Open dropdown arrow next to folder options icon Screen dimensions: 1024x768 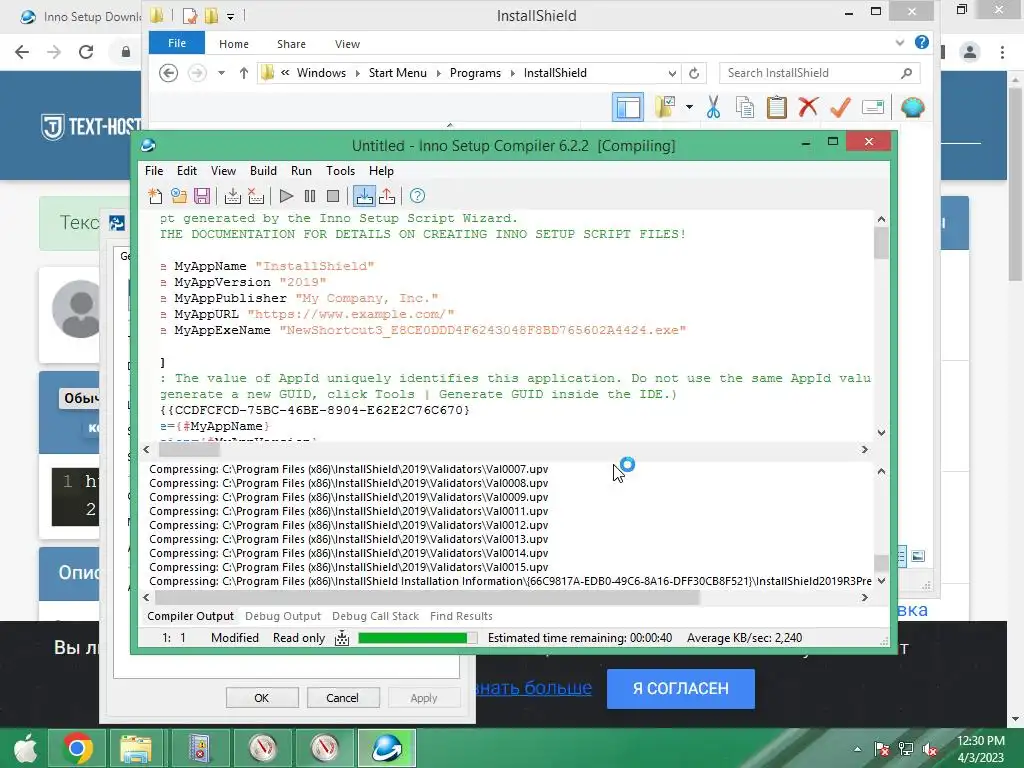(689, 107)
